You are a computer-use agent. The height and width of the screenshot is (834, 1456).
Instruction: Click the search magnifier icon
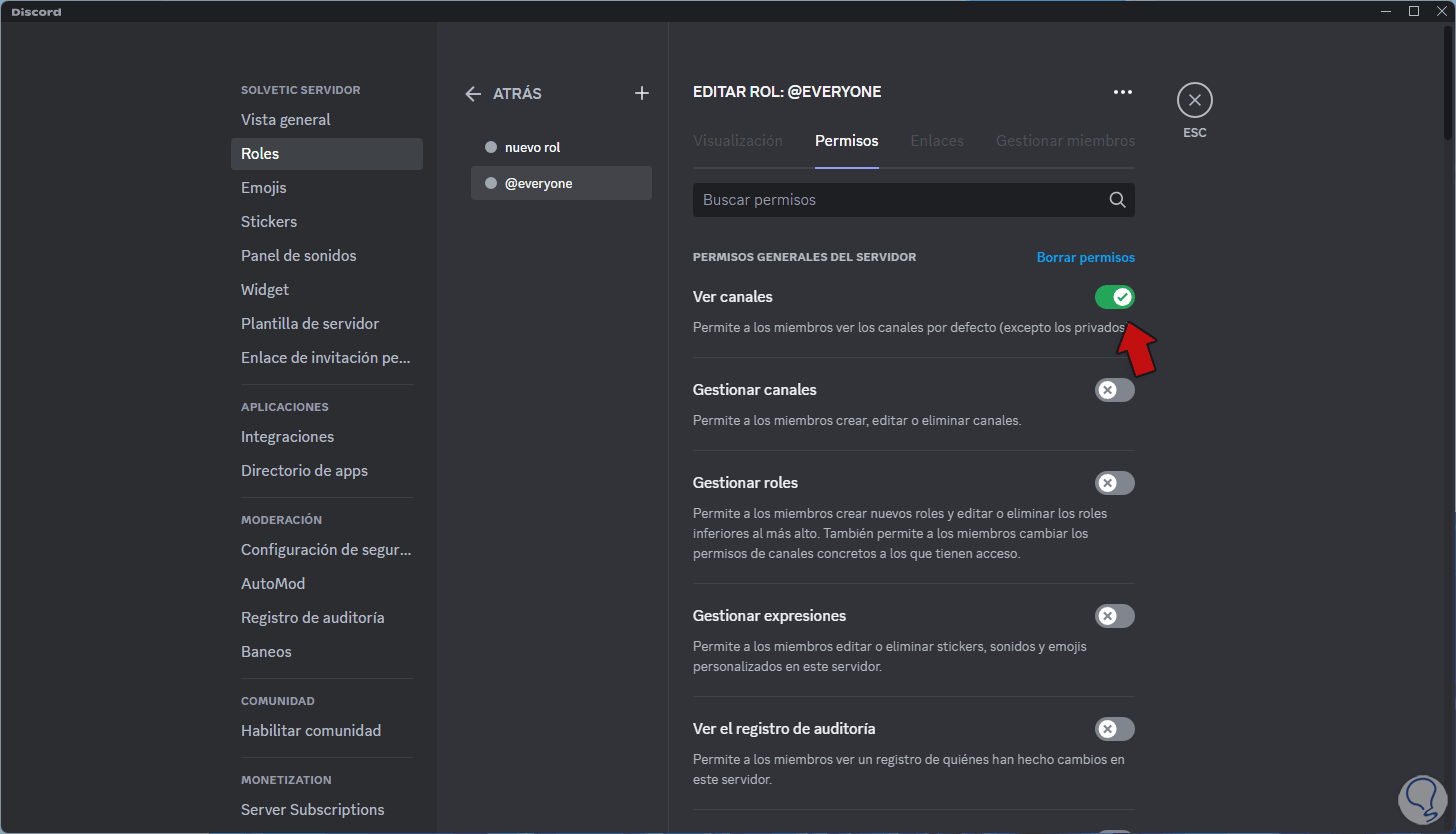click(x=1117, y=200)
